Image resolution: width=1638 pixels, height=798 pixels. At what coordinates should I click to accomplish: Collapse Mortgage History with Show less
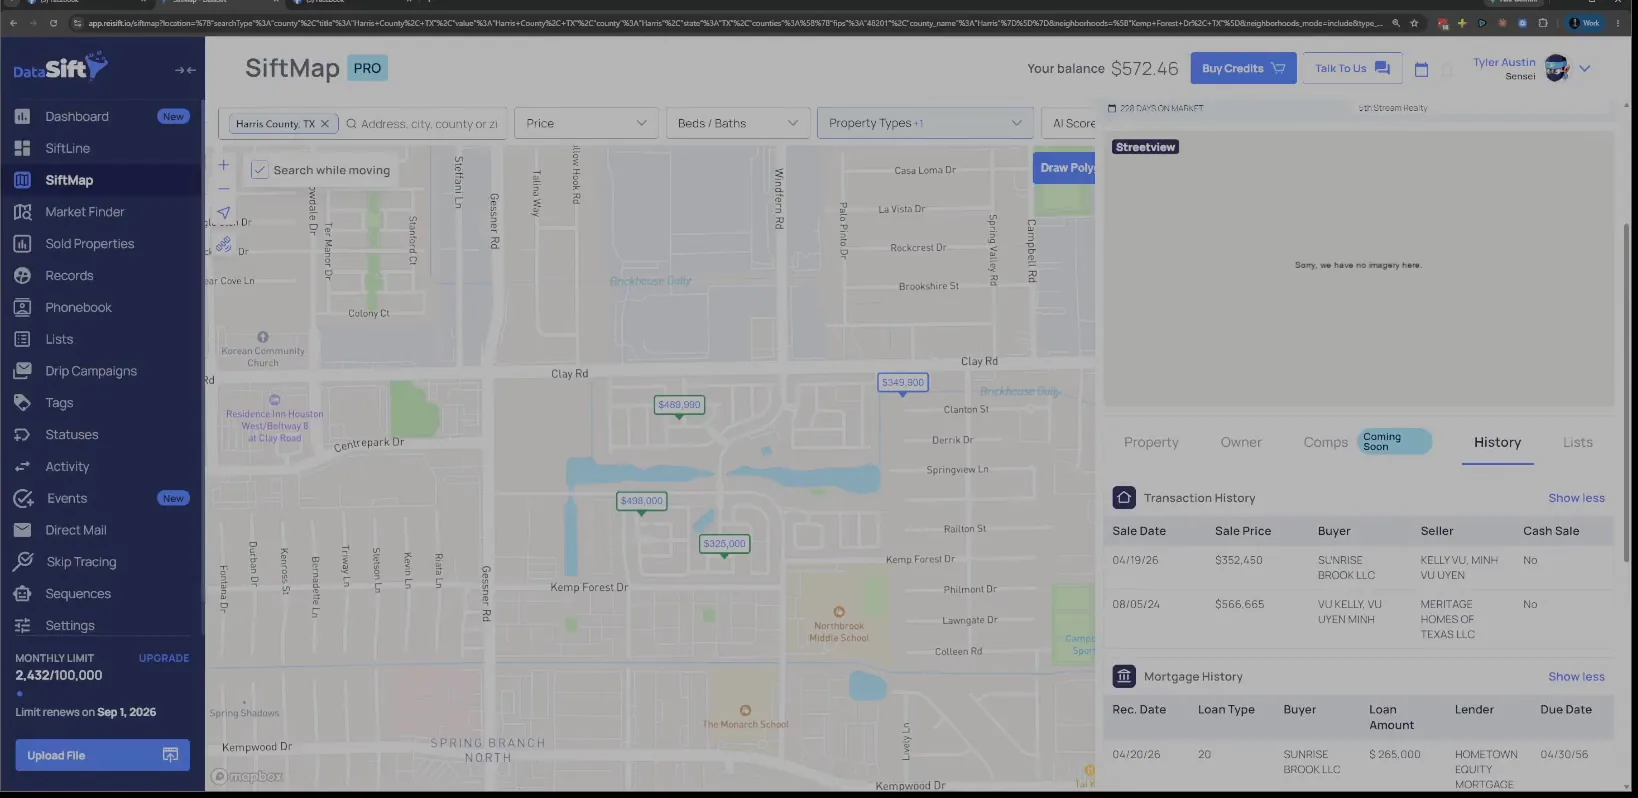pyautogui.click(x=1576, y=677)
